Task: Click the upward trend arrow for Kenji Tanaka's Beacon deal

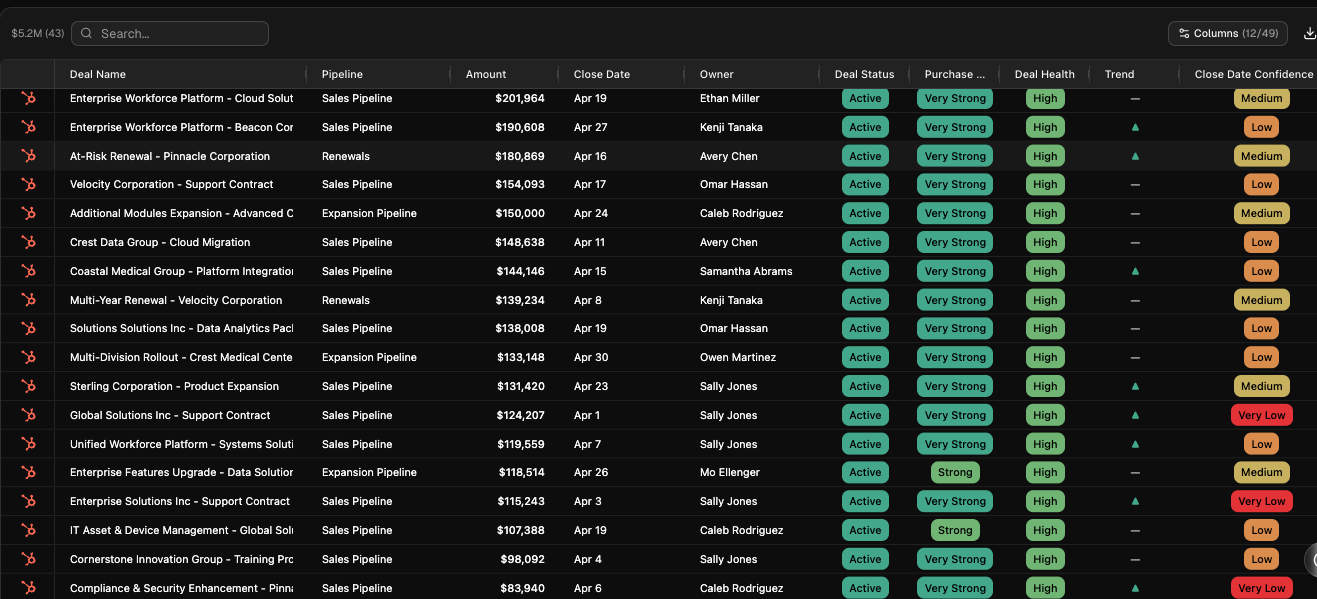Action: pos(1134,128)
